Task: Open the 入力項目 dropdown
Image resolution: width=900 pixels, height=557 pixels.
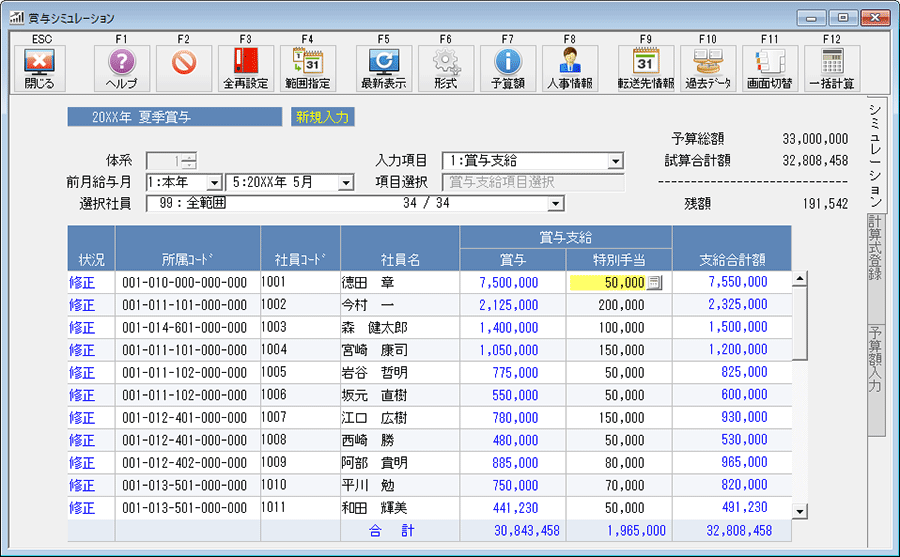Action: point(615,161)
